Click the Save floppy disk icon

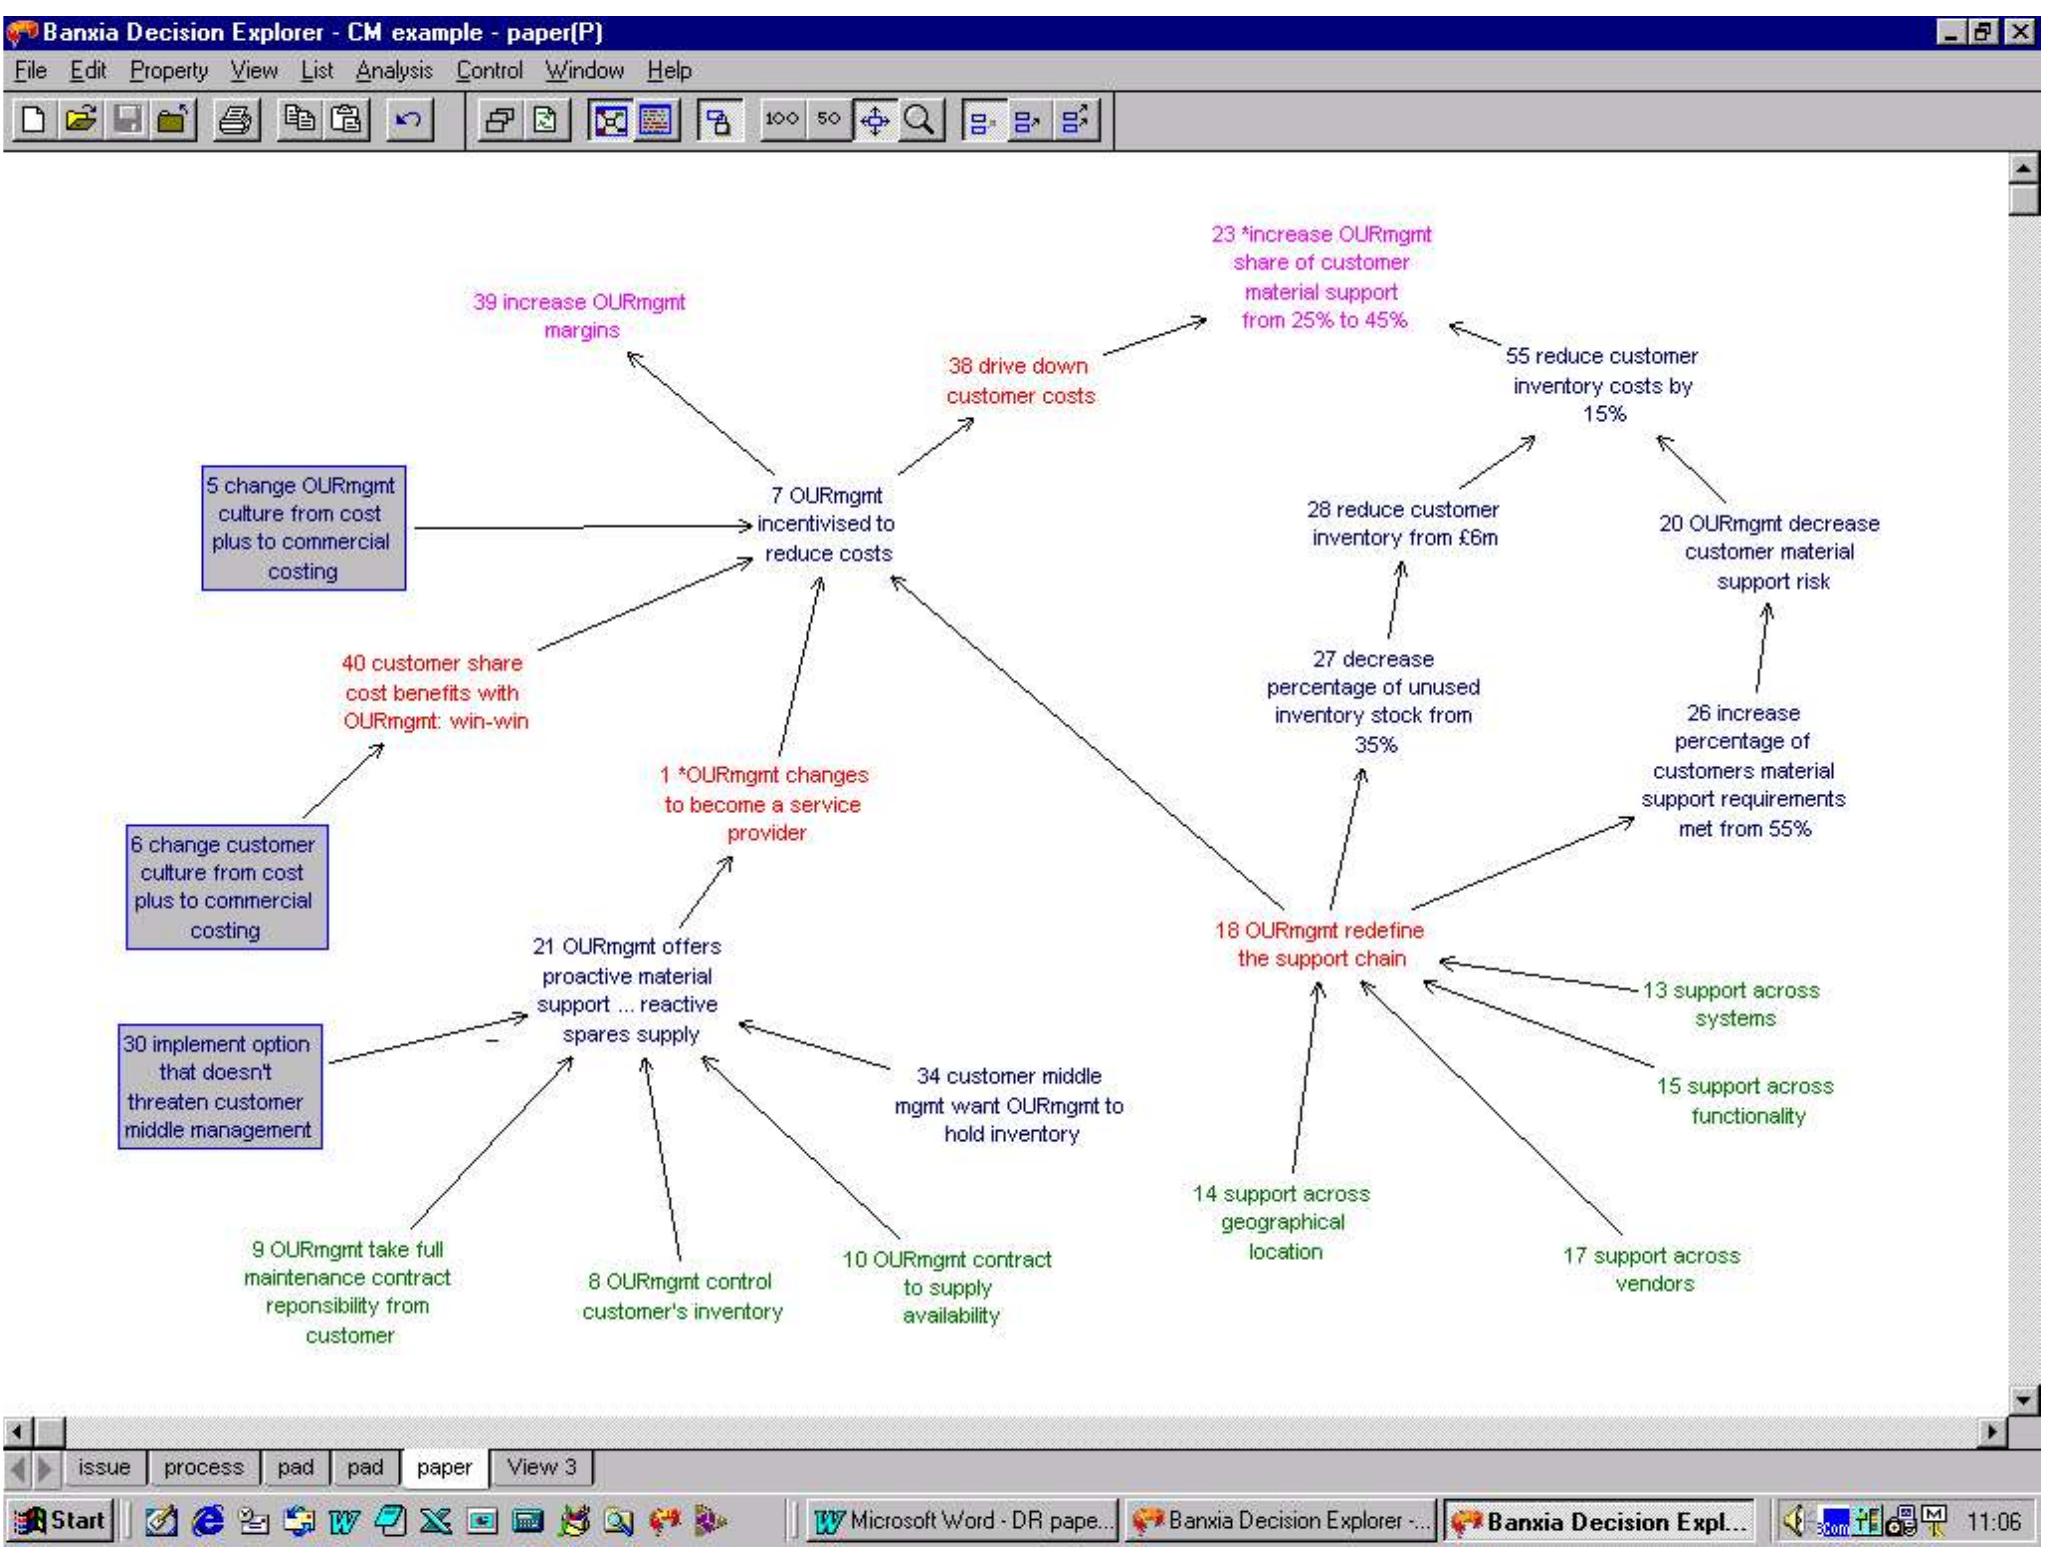pyautogui.click(x=127, y=121)
